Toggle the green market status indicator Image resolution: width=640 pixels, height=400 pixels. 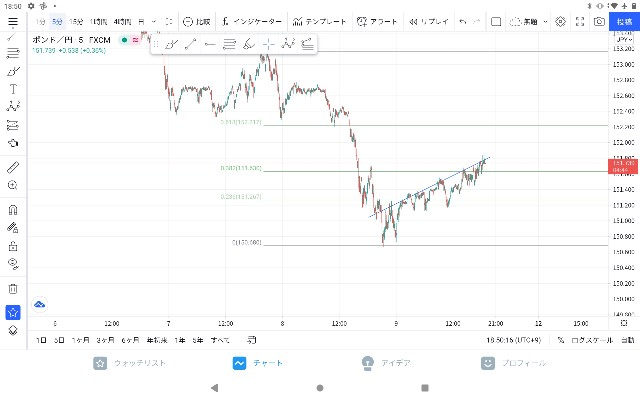[x=124, y=40]
